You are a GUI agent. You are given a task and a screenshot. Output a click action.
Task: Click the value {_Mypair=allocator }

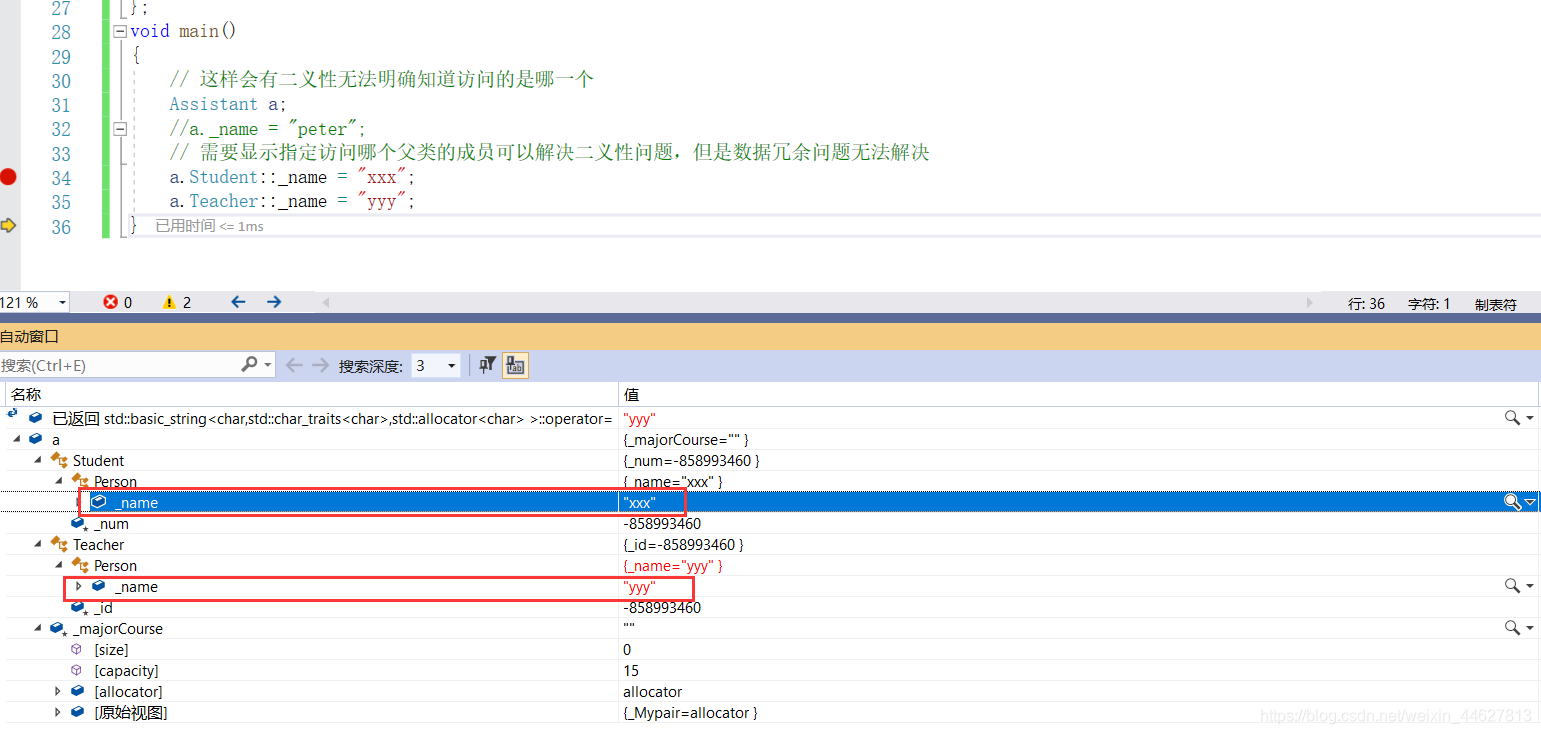(x=690, y=713)
